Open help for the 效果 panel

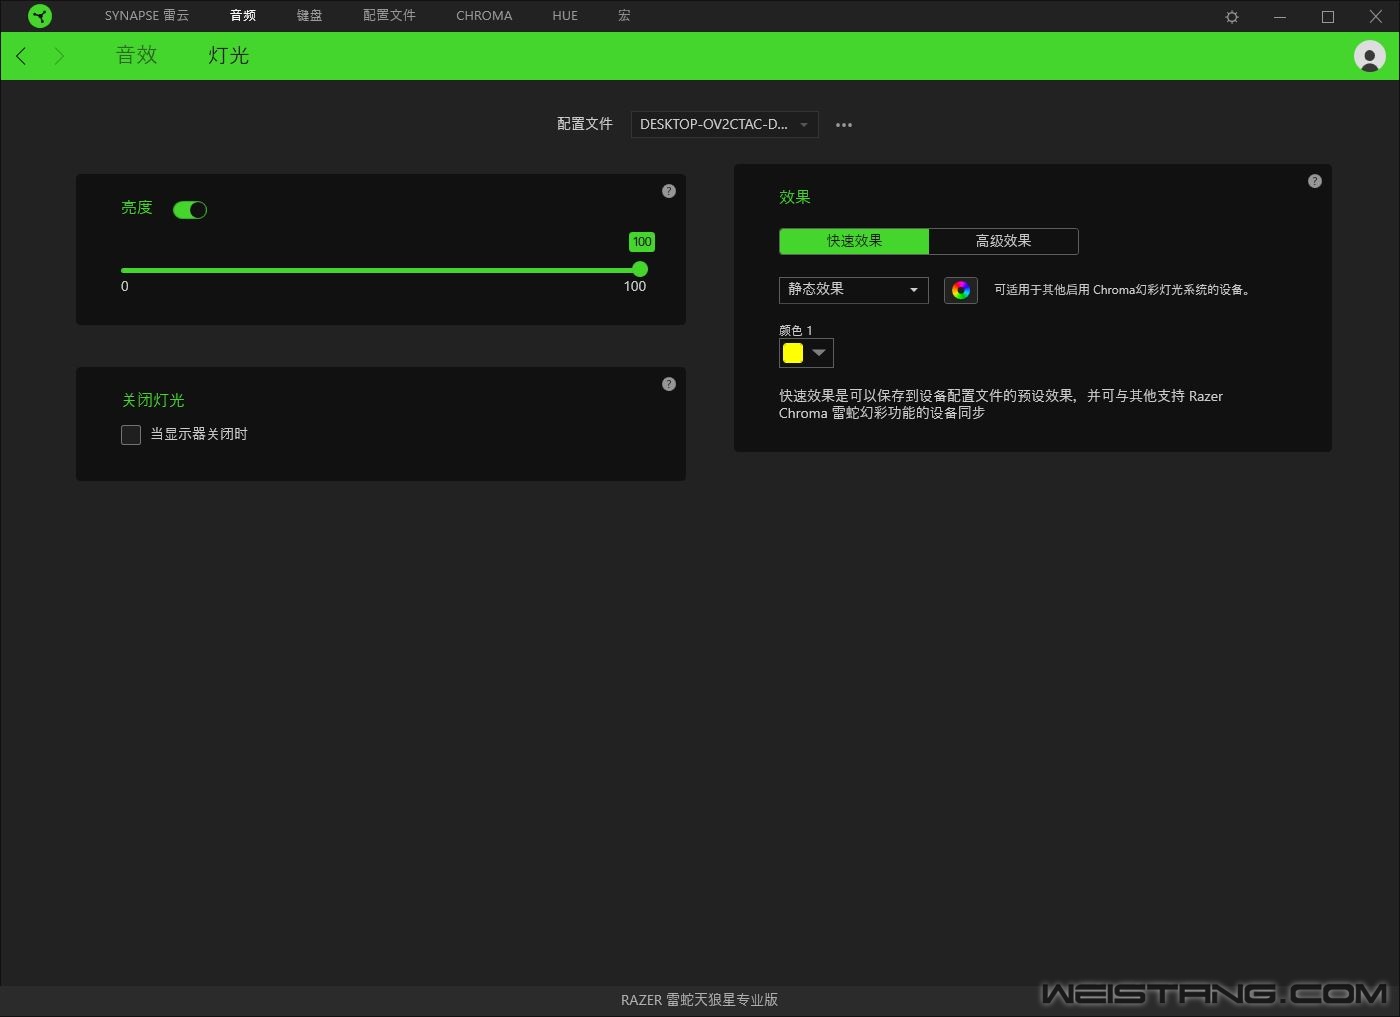[x=1315, y=181]
